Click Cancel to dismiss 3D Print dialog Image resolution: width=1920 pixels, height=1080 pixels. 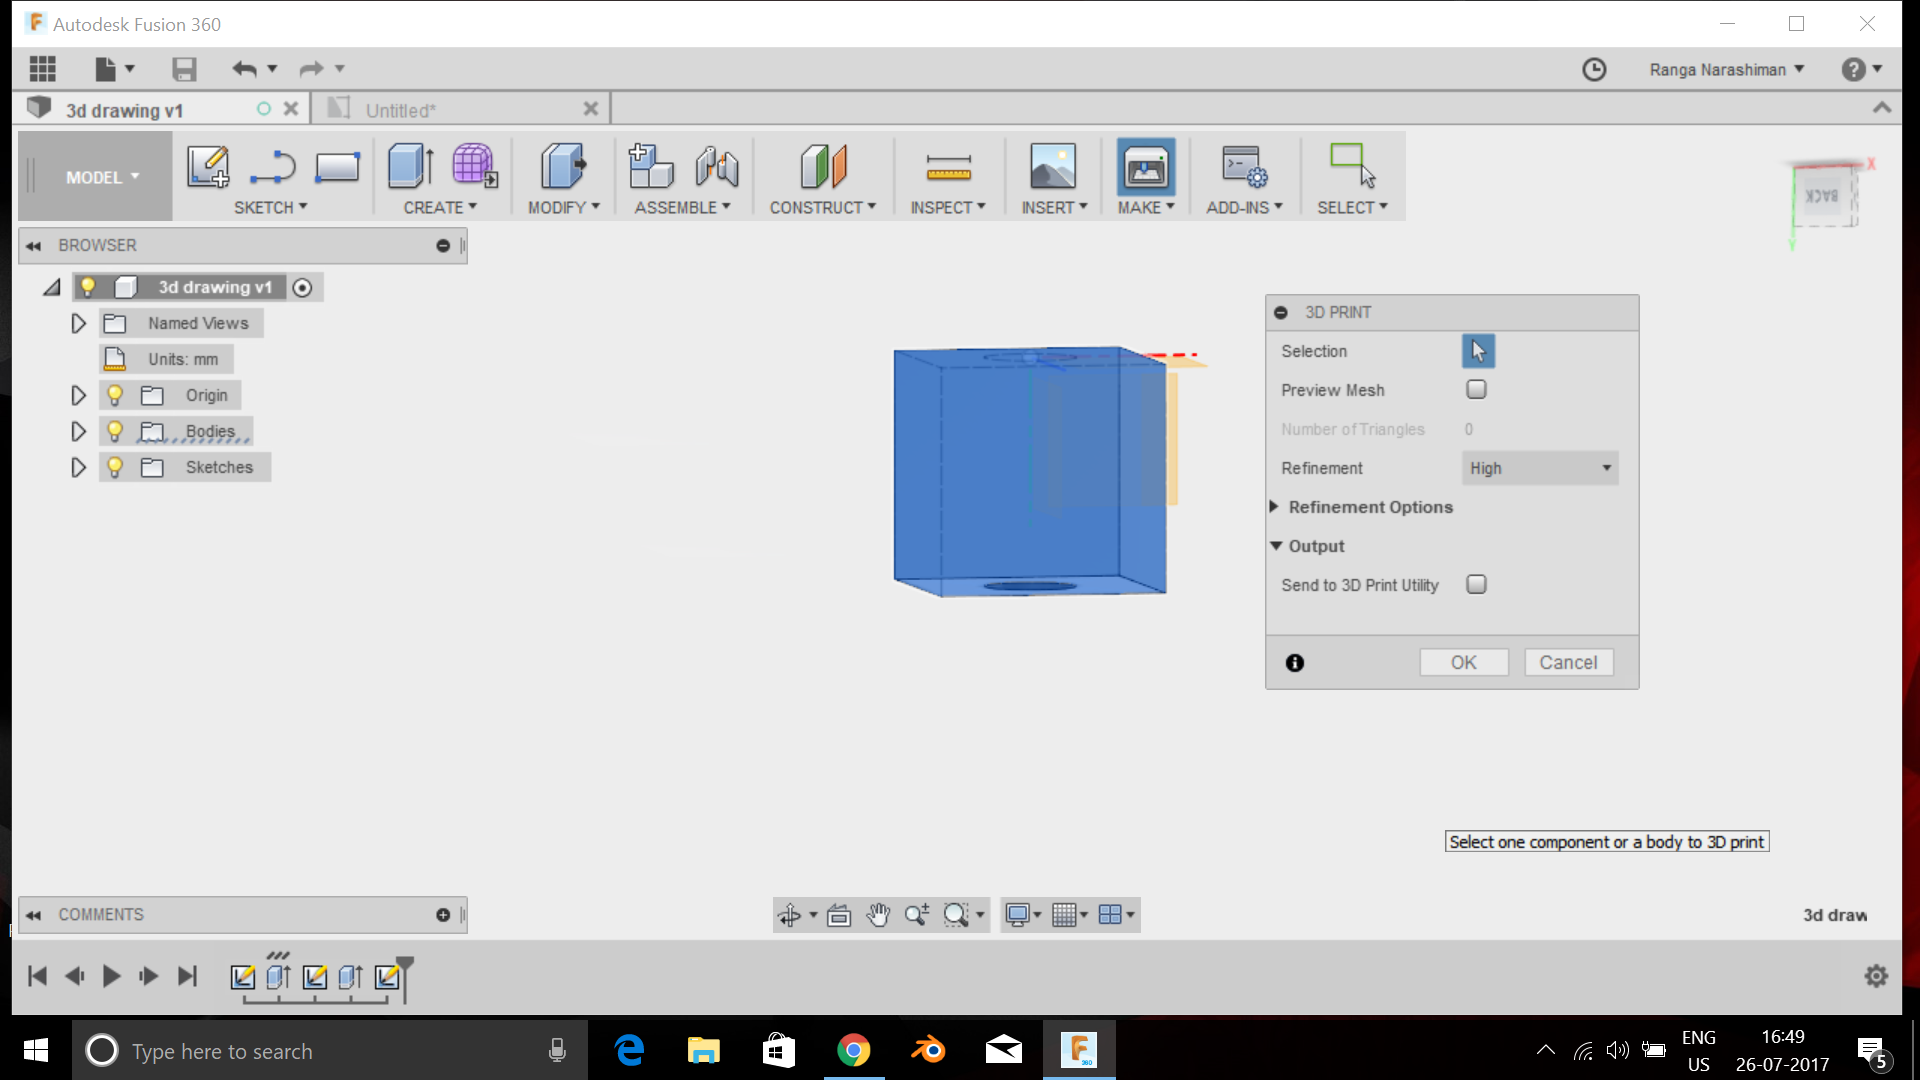coord(1568,662)
